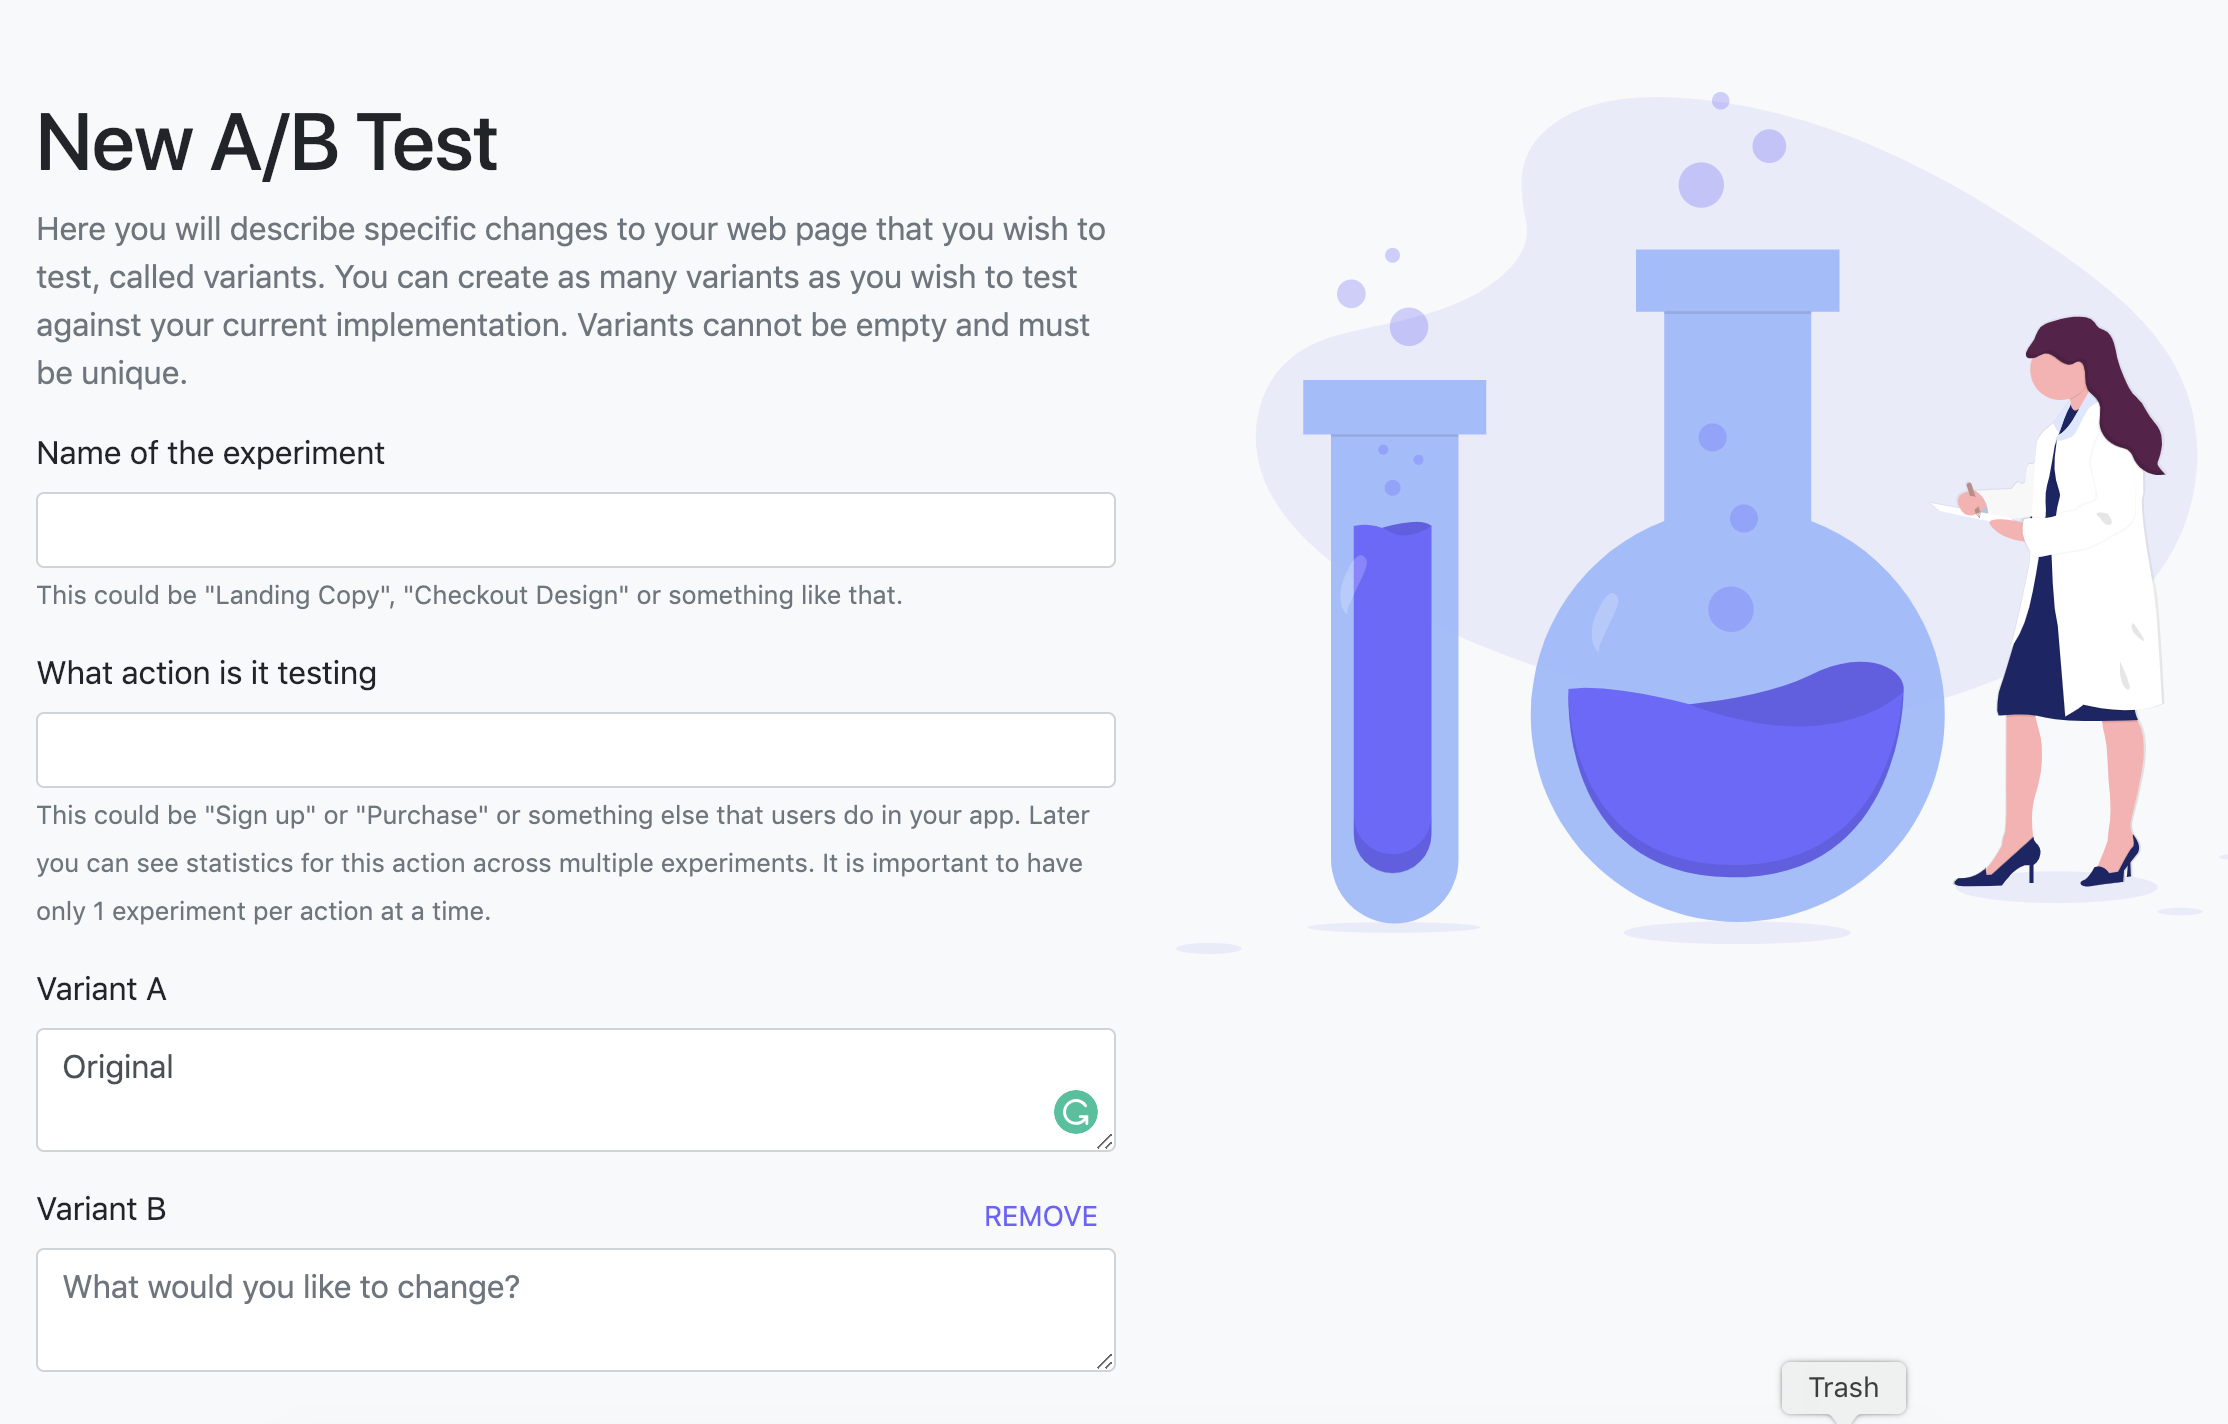Click the green Grammarly icon in Variant A
Screen dimensions: 2228x1424
point(1075,1112)
